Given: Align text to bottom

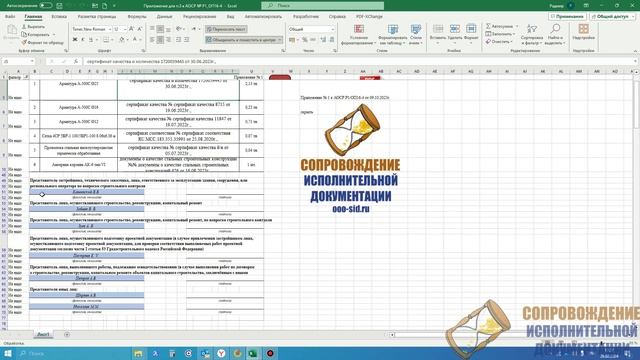Looking at the screenshot, I should pyautogui.click(x=169, y=29).
